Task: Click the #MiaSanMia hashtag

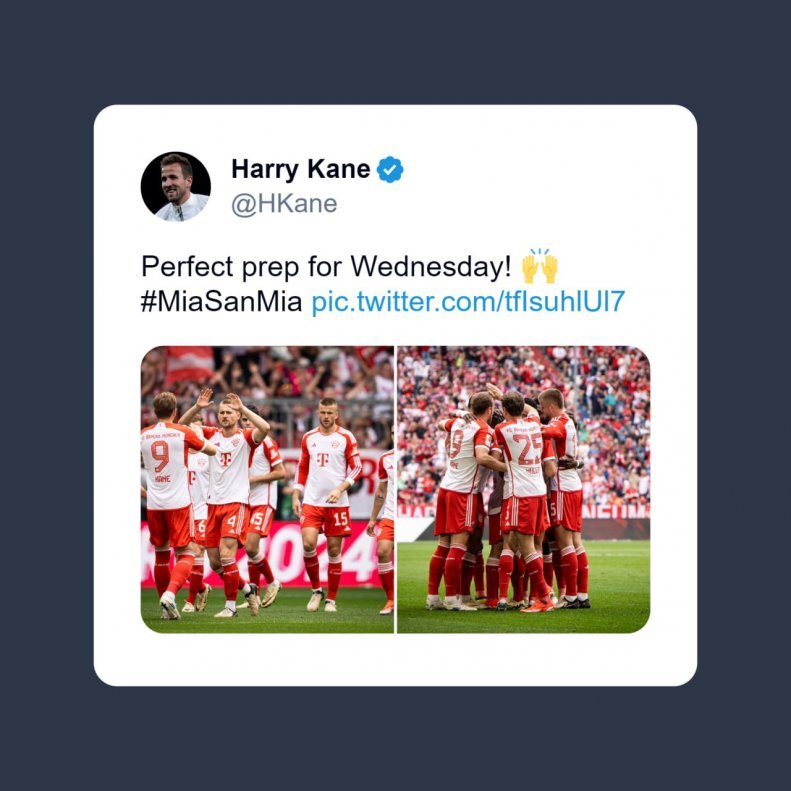Action: [221, 302]
